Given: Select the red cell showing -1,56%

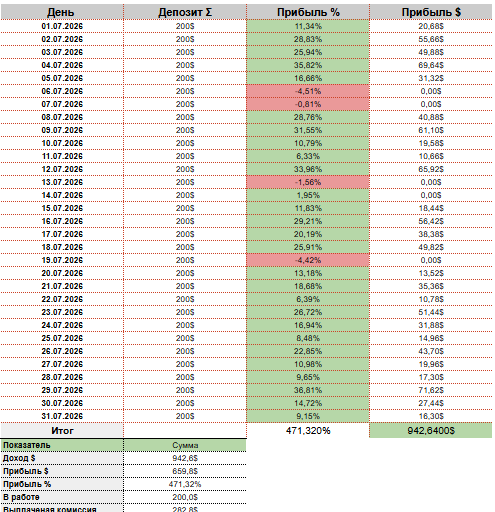Looking at the screenshot, I should (x=308, y=182).
